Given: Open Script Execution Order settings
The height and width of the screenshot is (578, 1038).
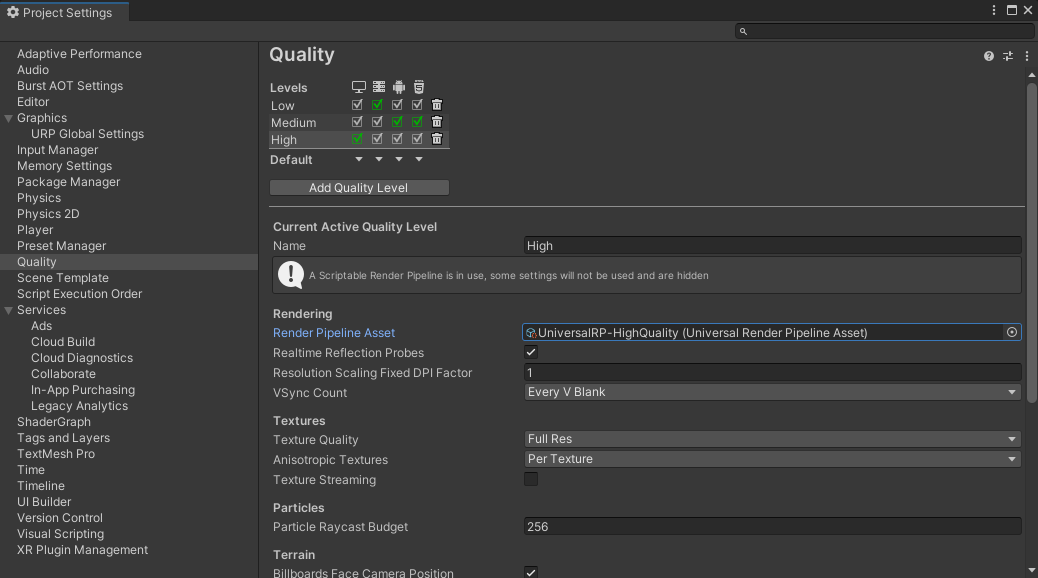Looking at the screenshot, I should pyautogui.click(x=79, y=294).
